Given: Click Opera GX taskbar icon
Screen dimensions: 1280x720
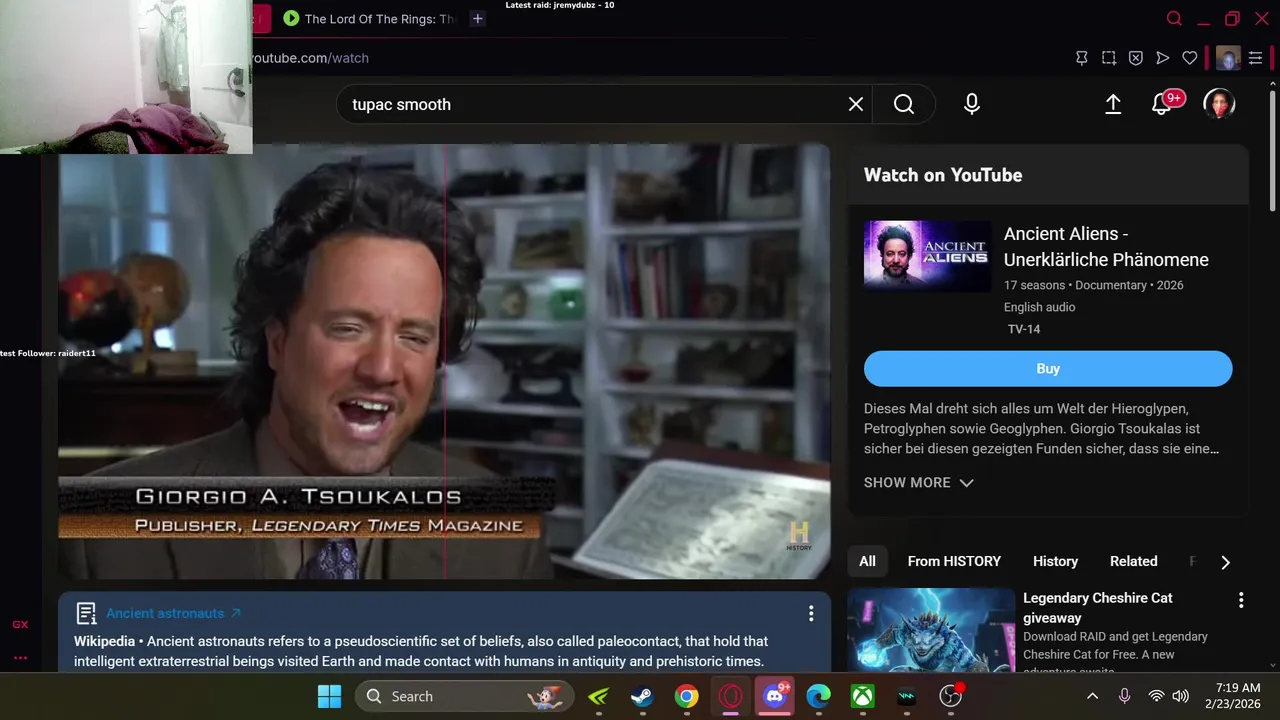Looking at the screenshot, I should 730,696.
